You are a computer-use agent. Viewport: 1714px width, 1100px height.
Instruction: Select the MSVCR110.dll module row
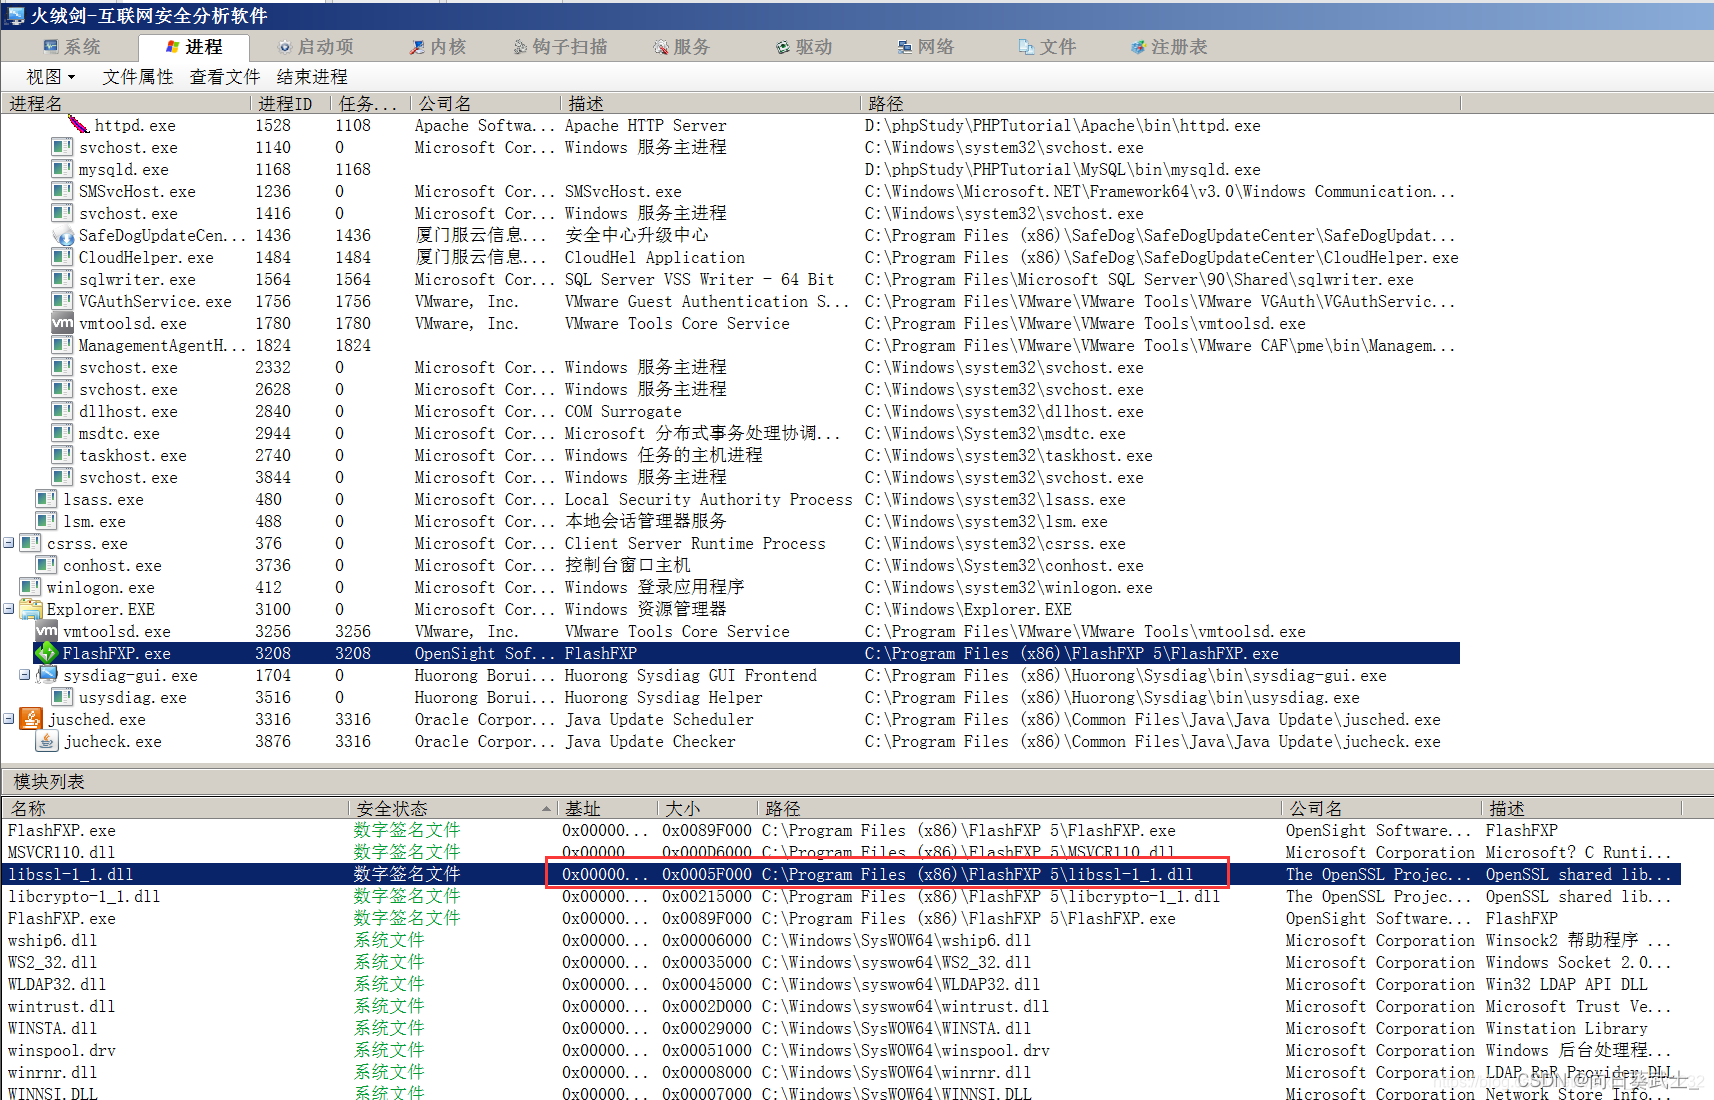click(841, 852)
